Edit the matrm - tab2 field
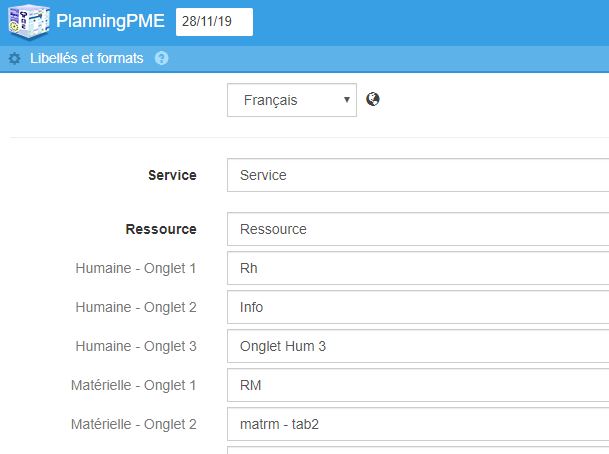This screenshot has height=454, width=609. 418,424
